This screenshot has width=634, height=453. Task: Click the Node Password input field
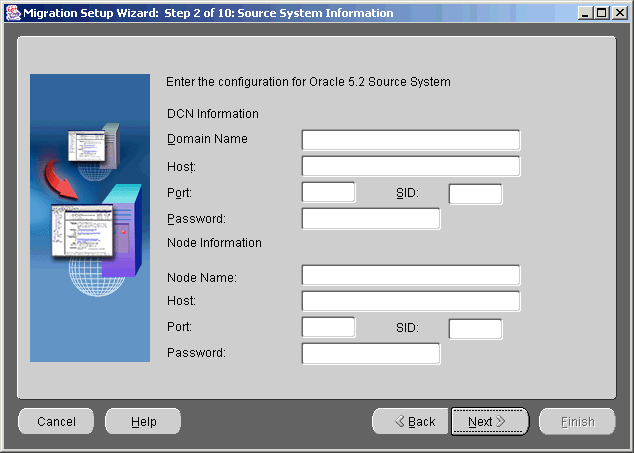coord(371,354)
